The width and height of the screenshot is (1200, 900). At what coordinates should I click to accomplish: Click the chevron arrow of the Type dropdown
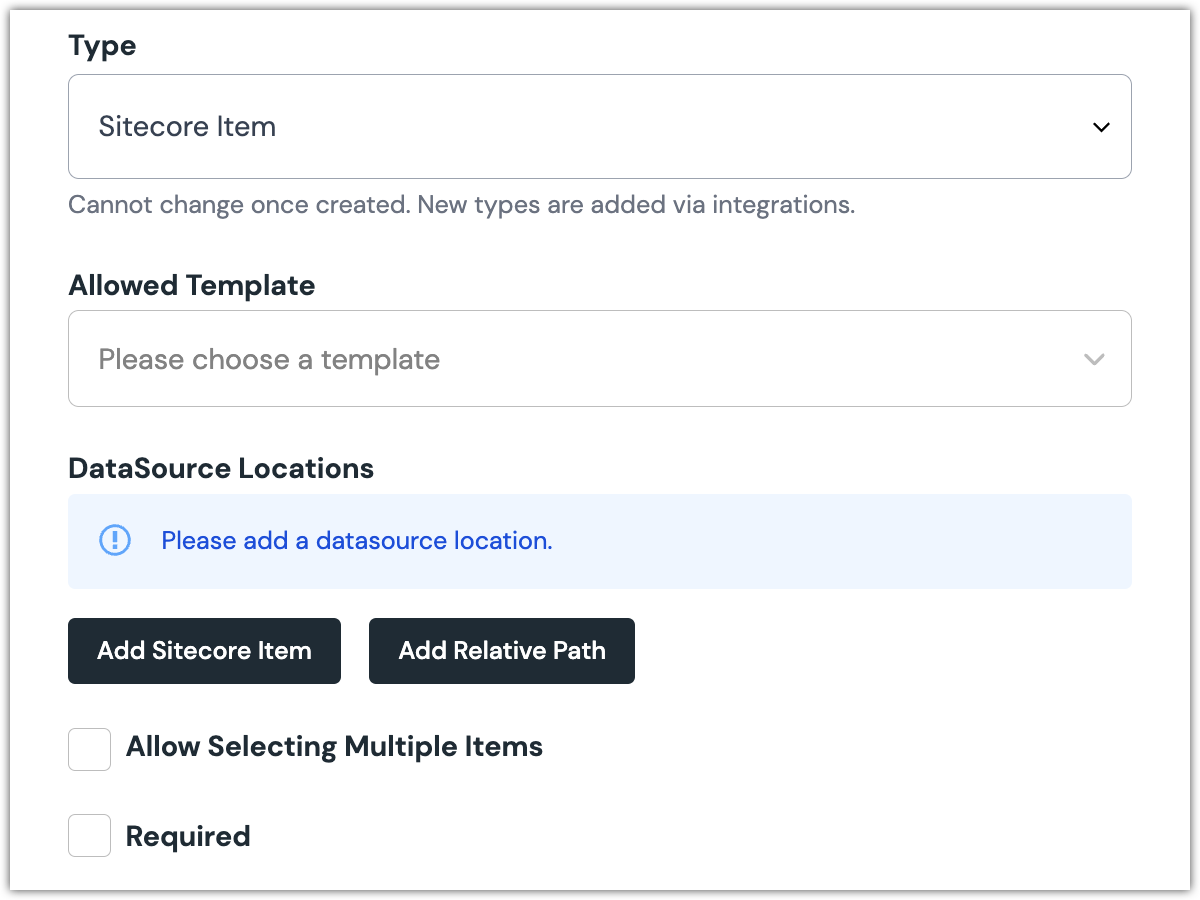pyautogui.click(x=1101, y=127)
